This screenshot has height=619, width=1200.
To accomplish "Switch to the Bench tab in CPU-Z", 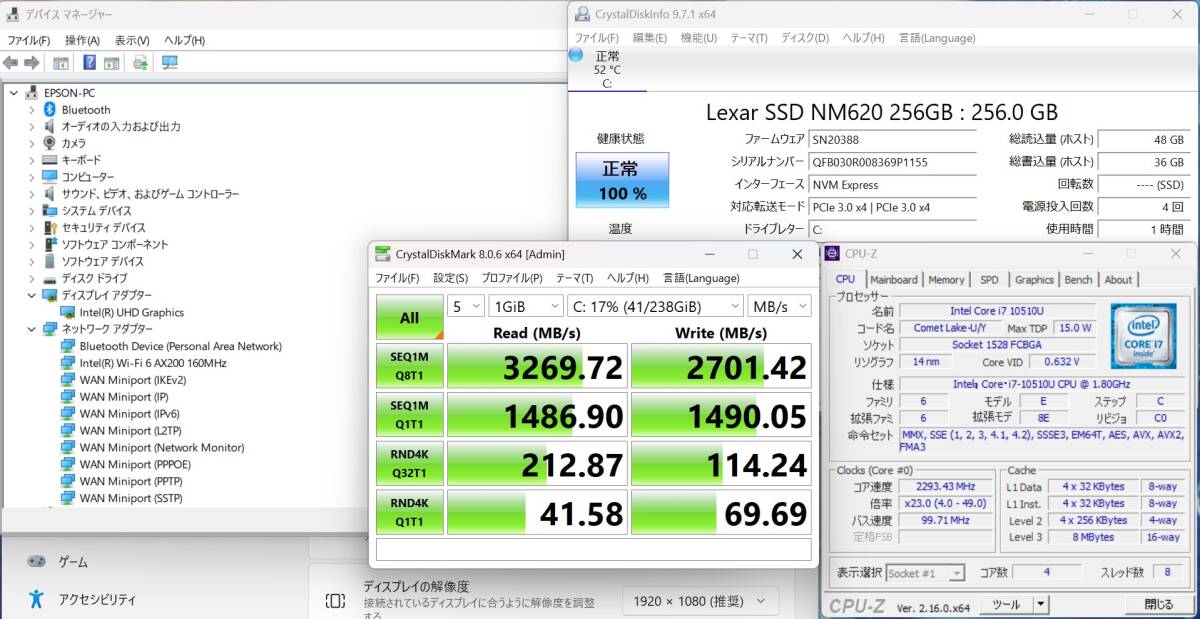I will [x=1078, y=280].
